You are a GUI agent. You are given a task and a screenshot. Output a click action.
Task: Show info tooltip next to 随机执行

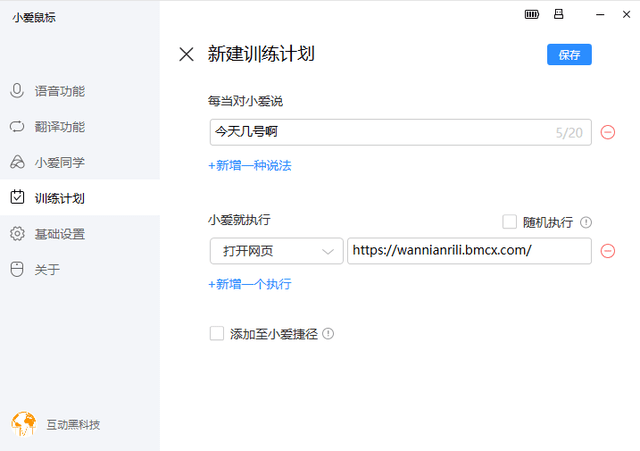click(x=586, y=222)
